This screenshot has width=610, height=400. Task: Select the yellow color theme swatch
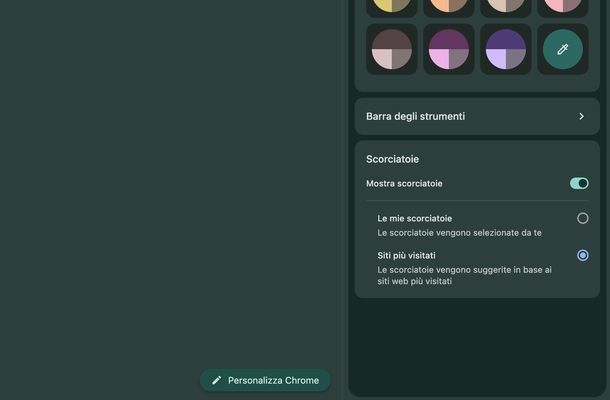pos(392,5)
